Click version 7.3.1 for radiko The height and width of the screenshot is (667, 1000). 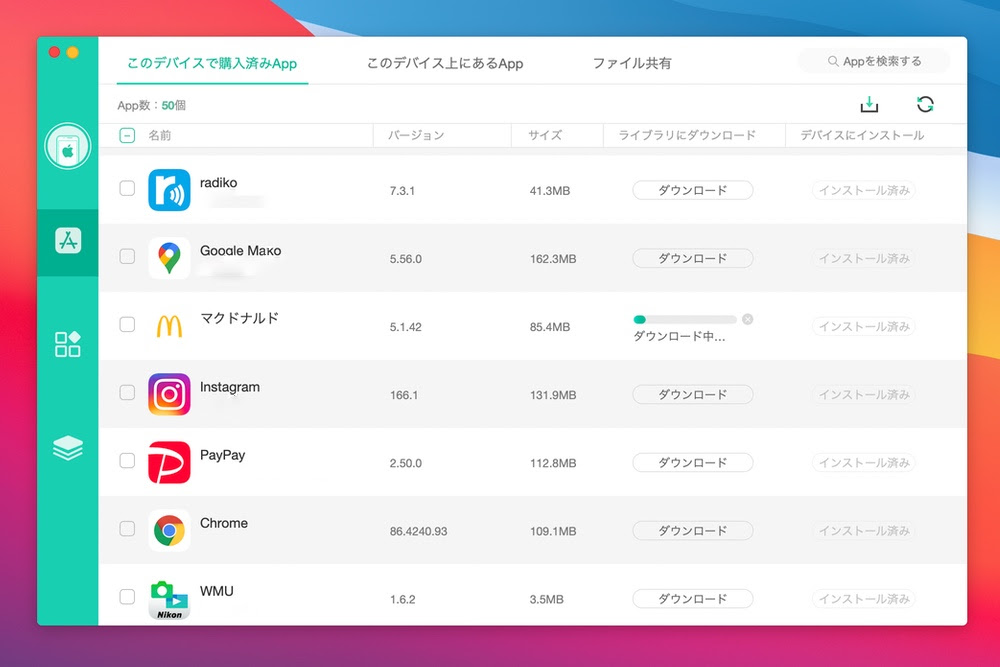402,191
